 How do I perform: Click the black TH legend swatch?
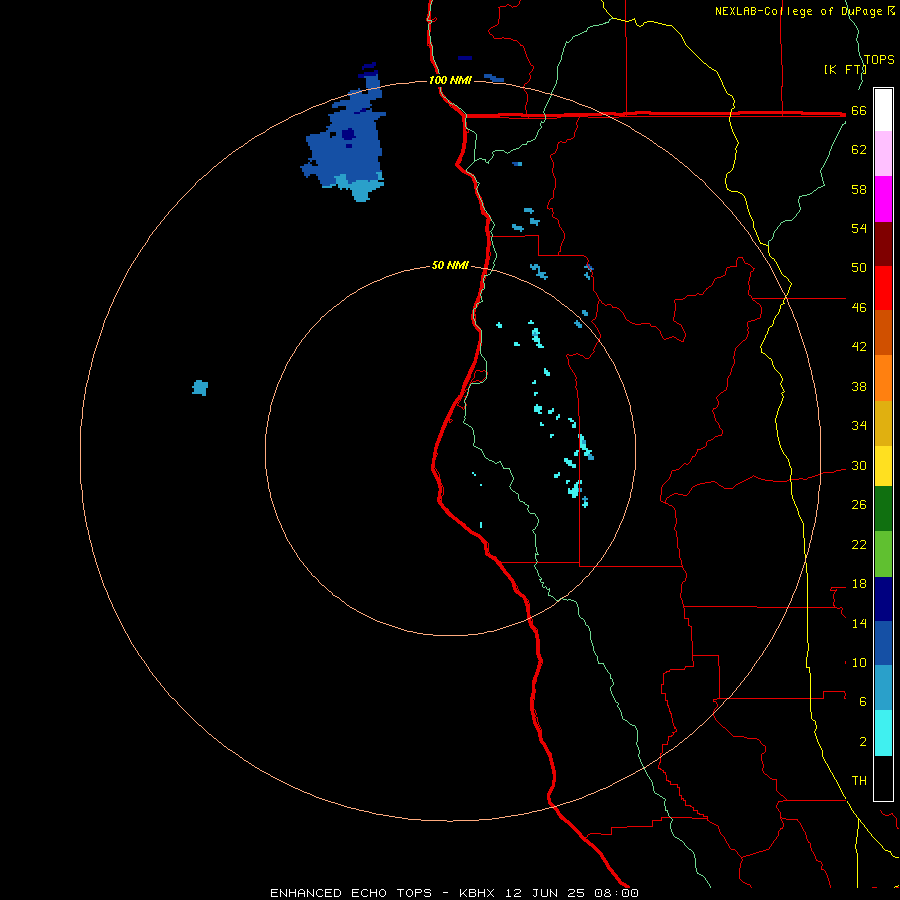pos(883,778)
